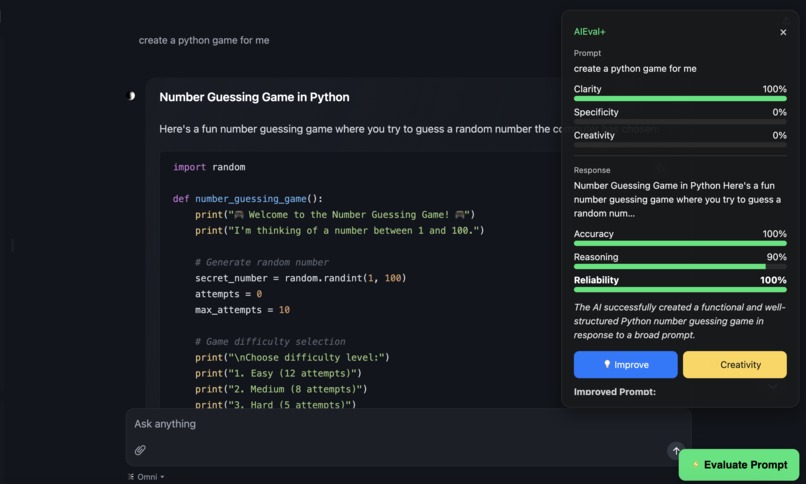Click the user message 'create a python game for me' in chat
The width and height of the screenshot is (806, 484).
(x=204, y=40)
